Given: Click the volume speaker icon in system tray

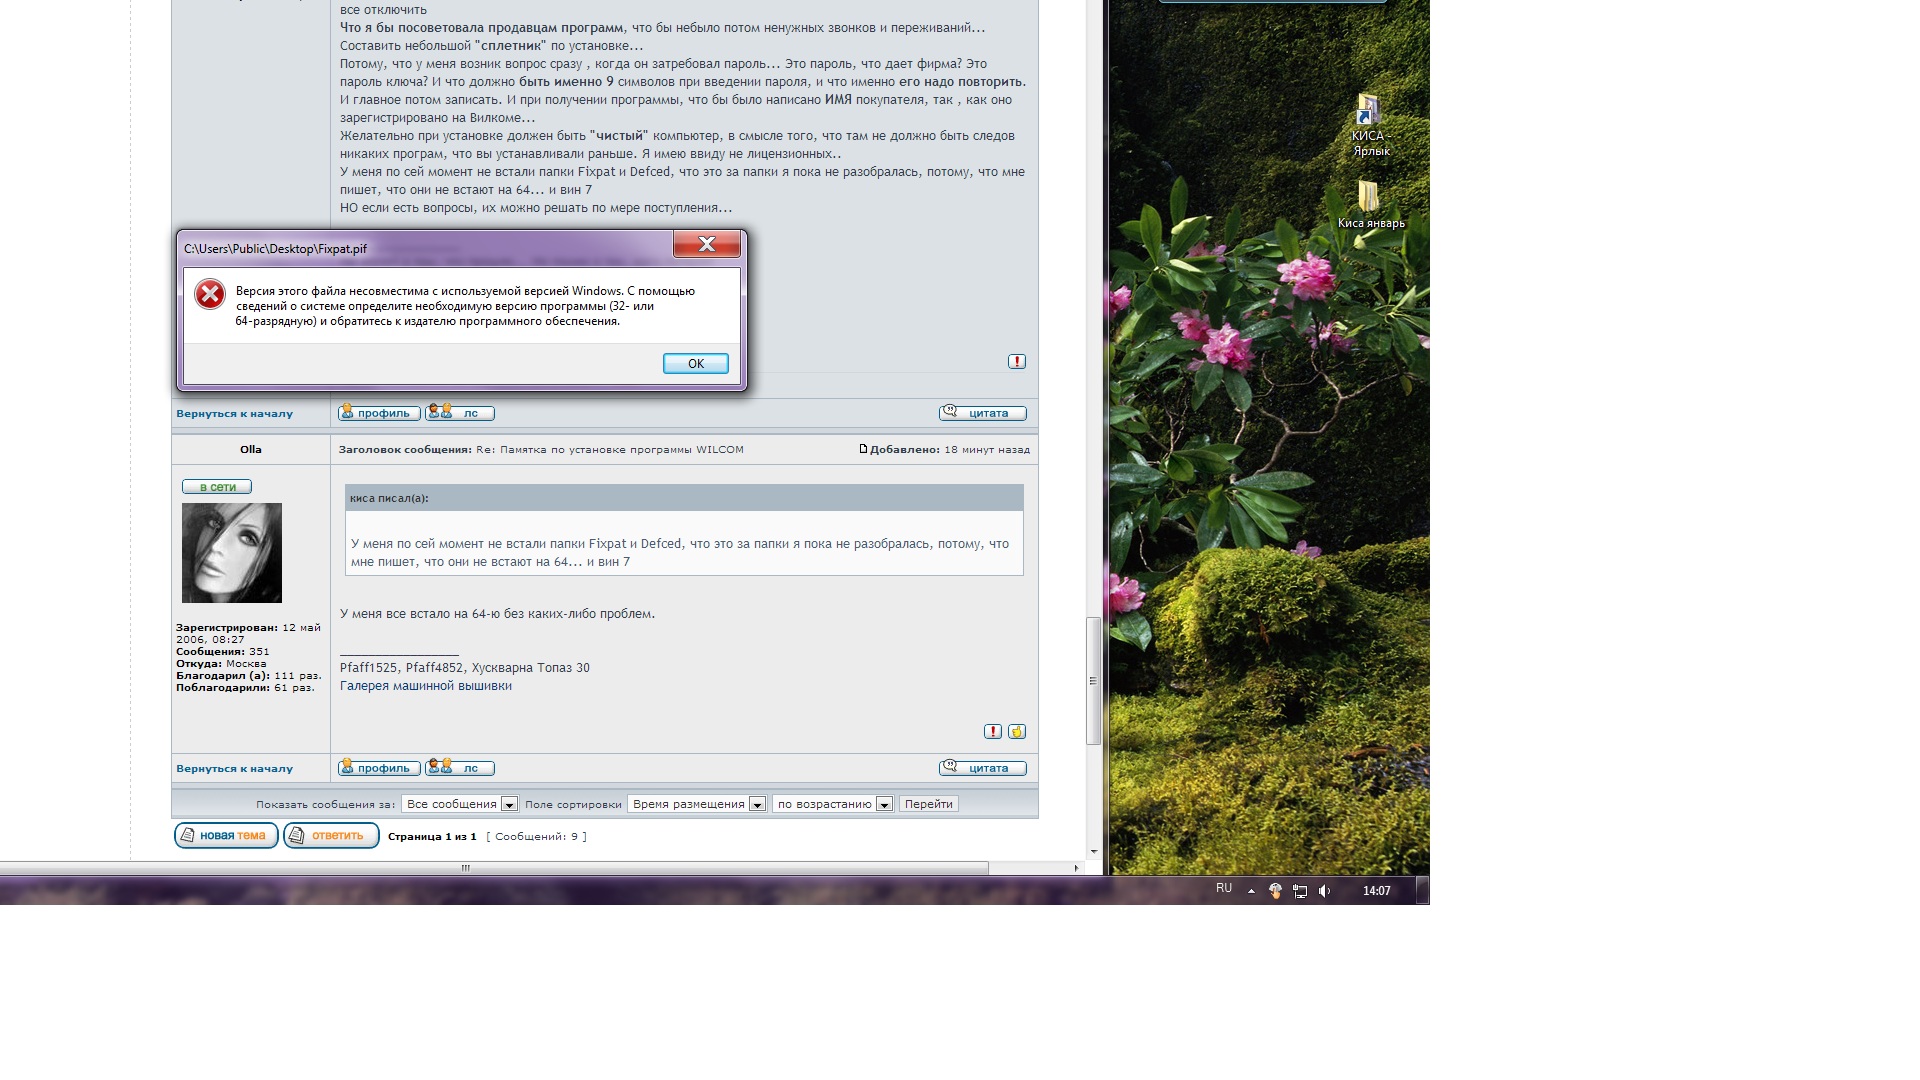Looking at the screenshot, I should pyautogui.click(x=1325, y=891).
